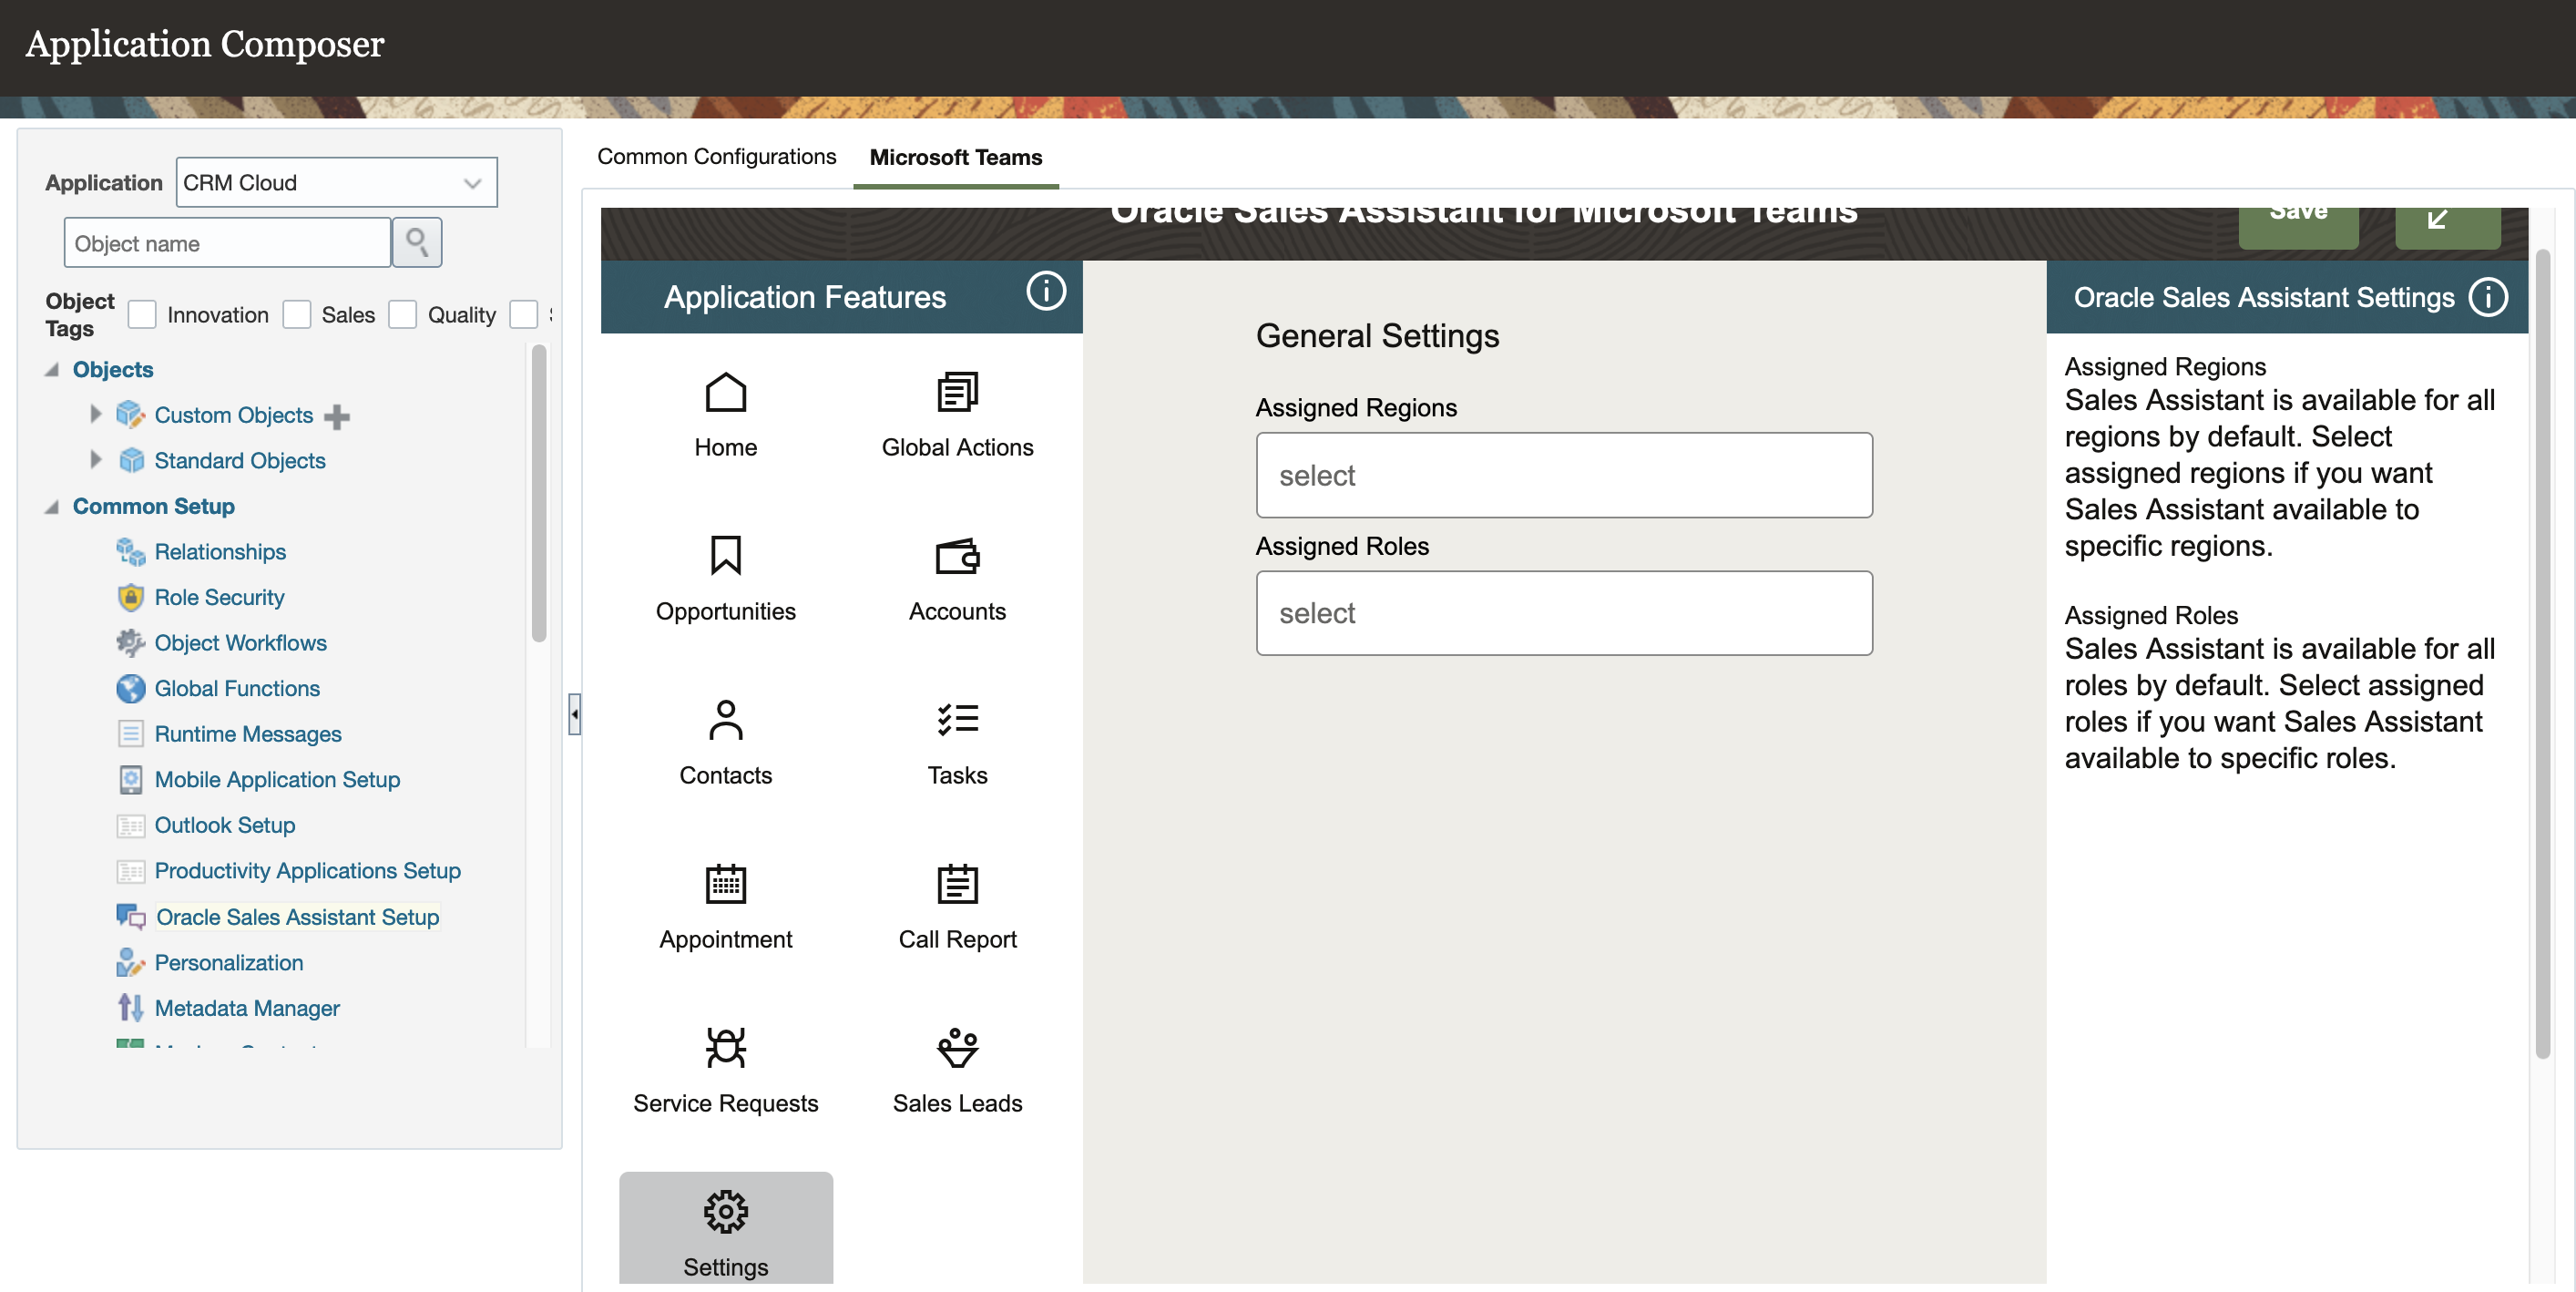Open the Service Requests bug icon
This screenshot has height=1292, width=2576.
[x=725, y=1047]
